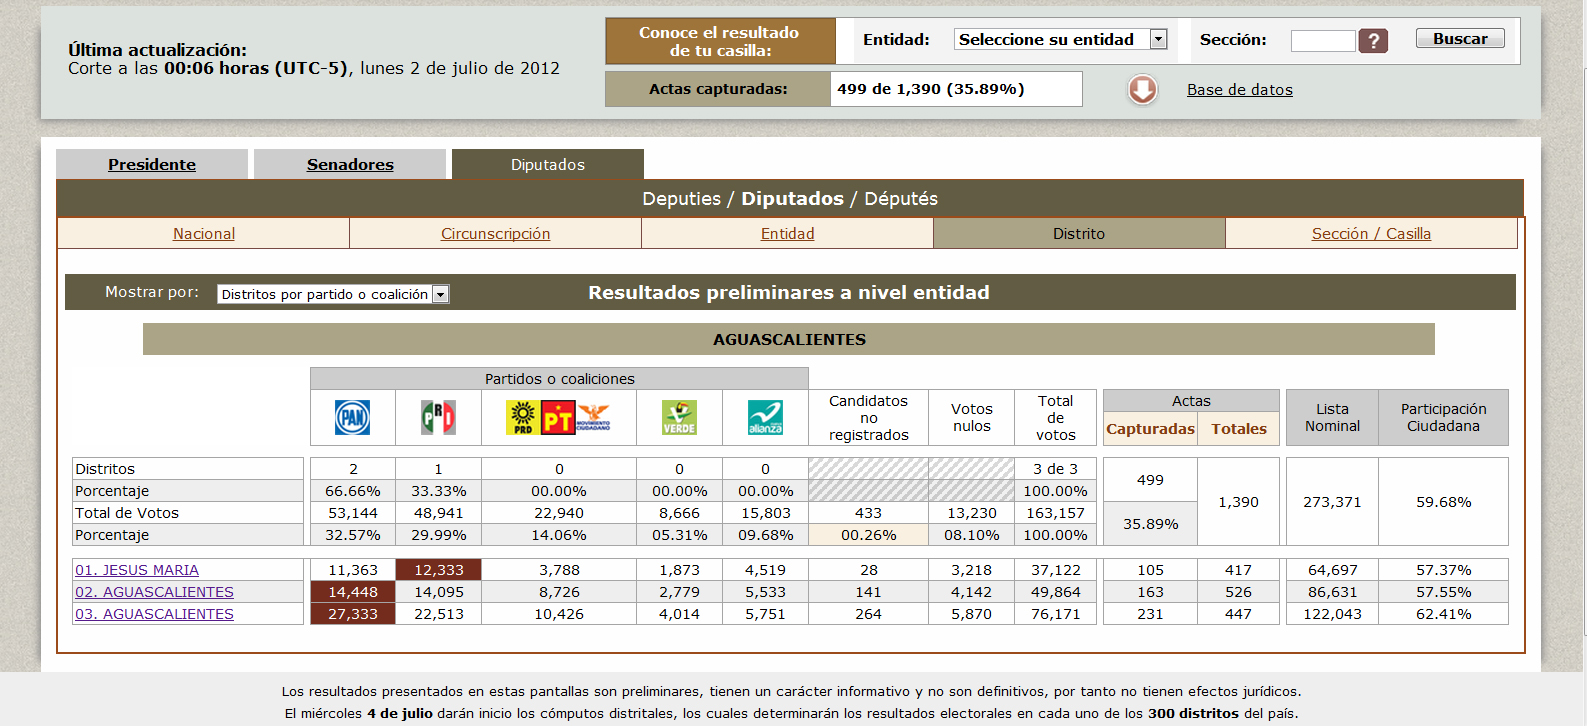The width and height of the screenshot is (1587, 726).
Task: Click the Nueva Alianza party logo
Action: click(765, 417)
